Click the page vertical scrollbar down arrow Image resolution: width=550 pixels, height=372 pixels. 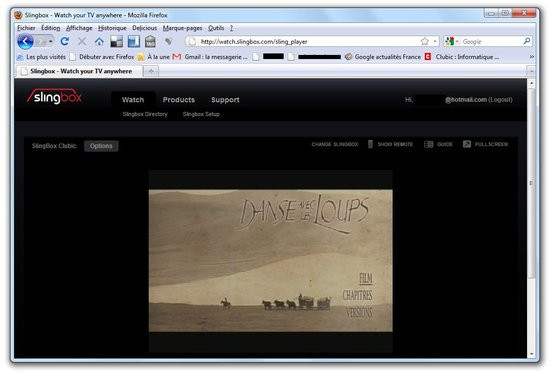click(x=531, y=354)
